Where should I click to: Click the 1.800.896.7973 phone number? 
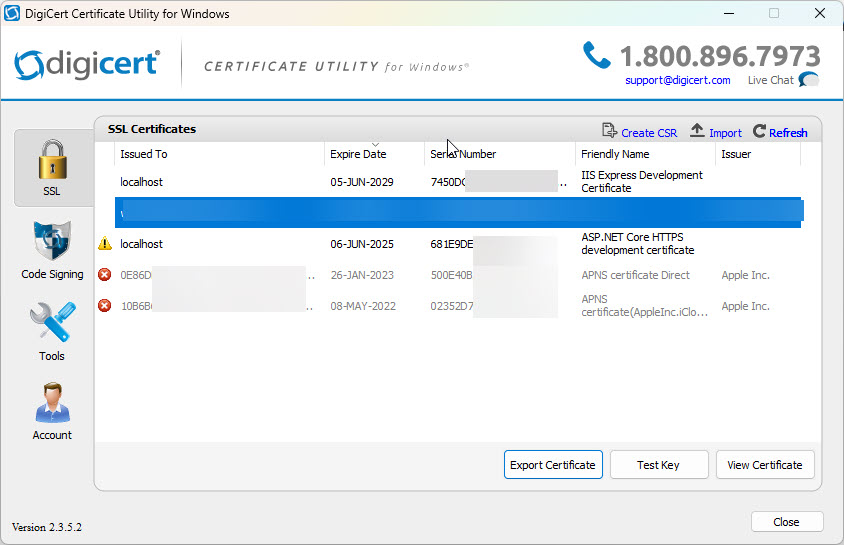click(720, 56)
